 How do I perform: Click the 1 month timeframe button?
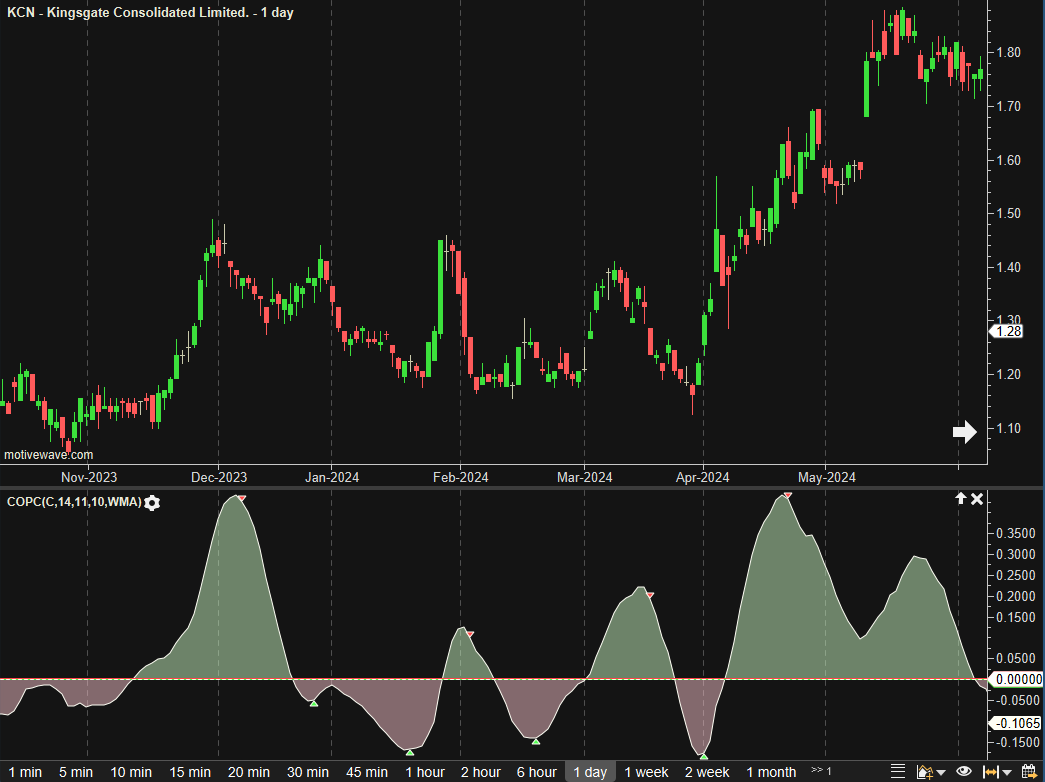point(771,772)
